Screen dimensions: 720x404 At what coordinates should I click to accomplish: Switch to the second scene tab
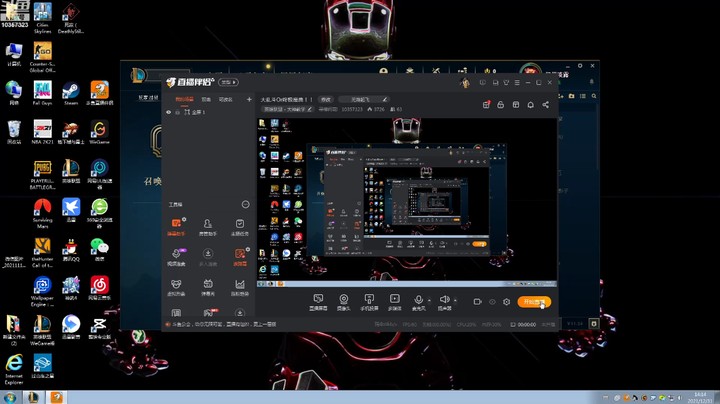206,99
